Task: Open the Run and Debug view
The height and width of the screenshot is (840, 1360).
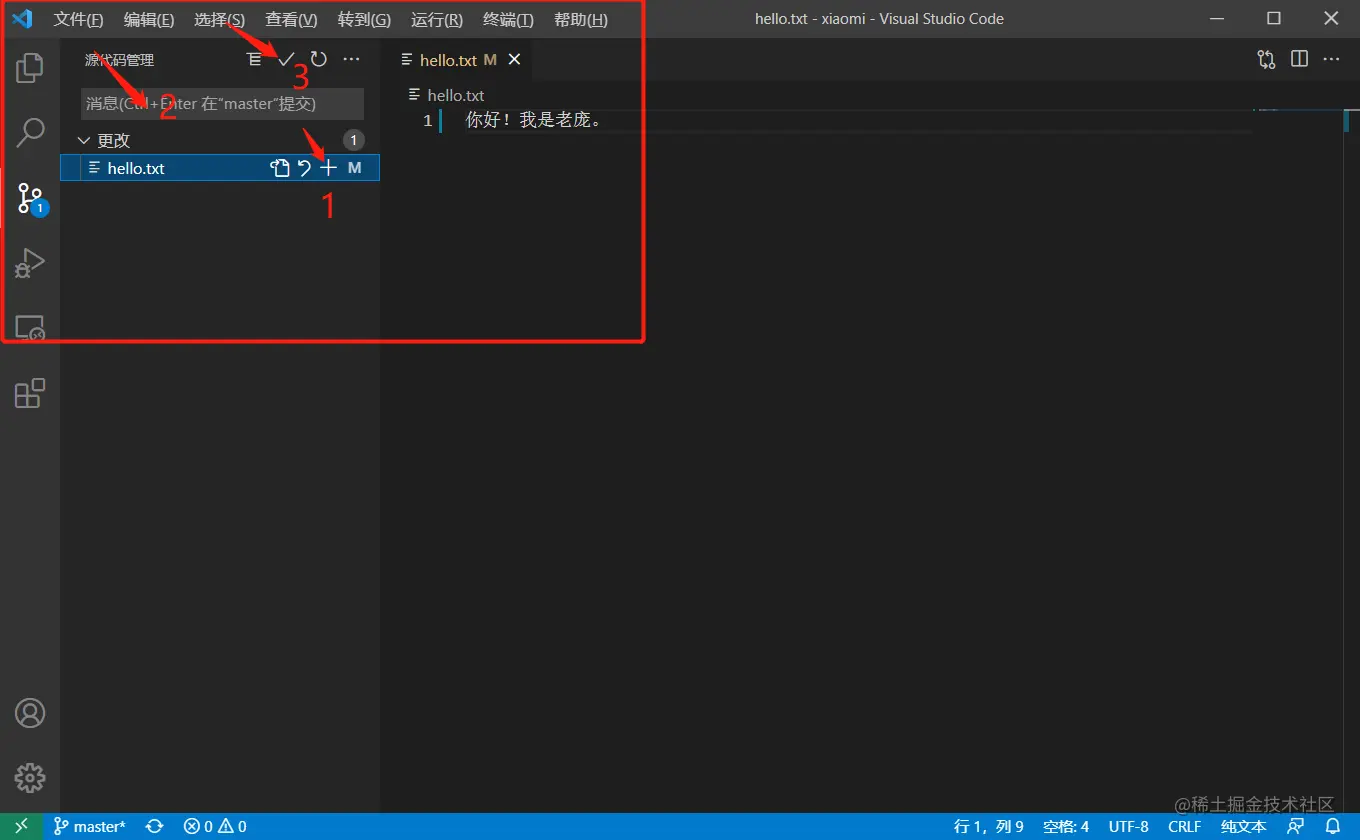Action: pos(30,263)
